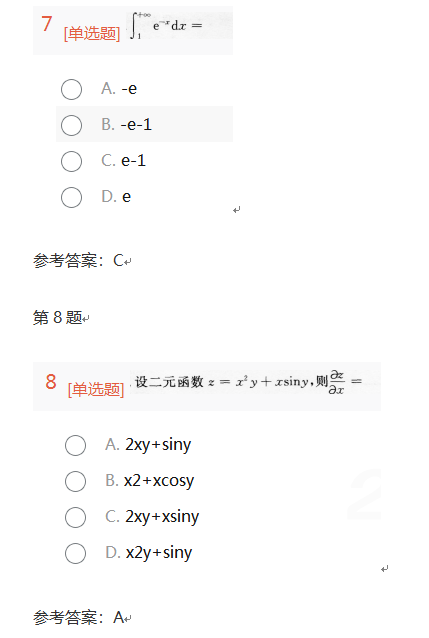Select radio button for option B. -e-1
Image resolution: width=429 pixels, height=638 pixels.
coord(71,125)
